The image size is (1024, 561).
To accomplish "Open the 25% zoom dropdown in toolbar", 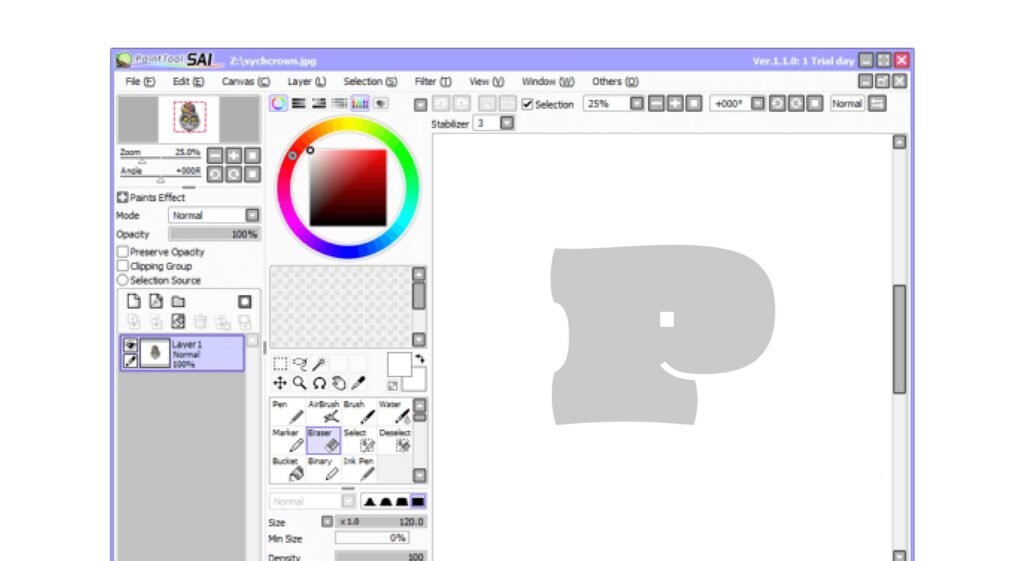I will tap(637, 104).
